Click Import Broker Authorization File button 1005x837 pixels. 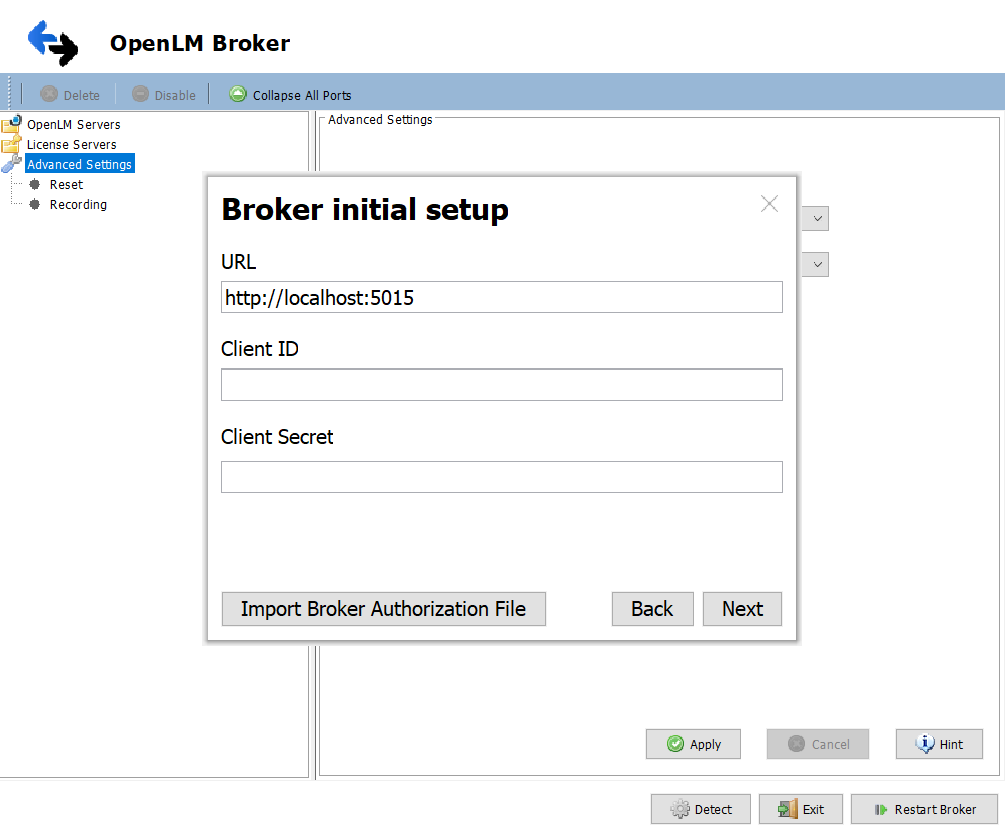[383, 609]
